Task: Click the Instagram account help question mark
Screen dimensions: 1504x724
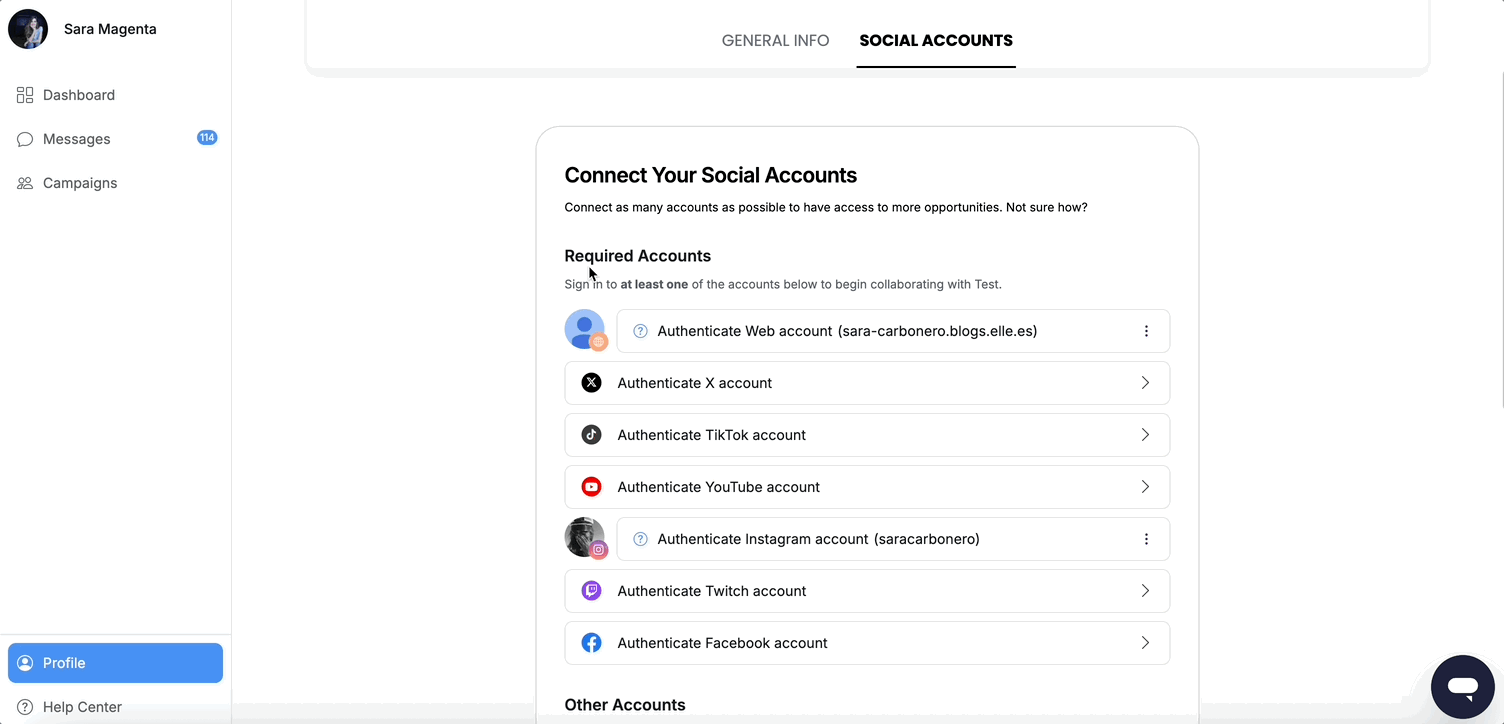Action: click(639, 538)
